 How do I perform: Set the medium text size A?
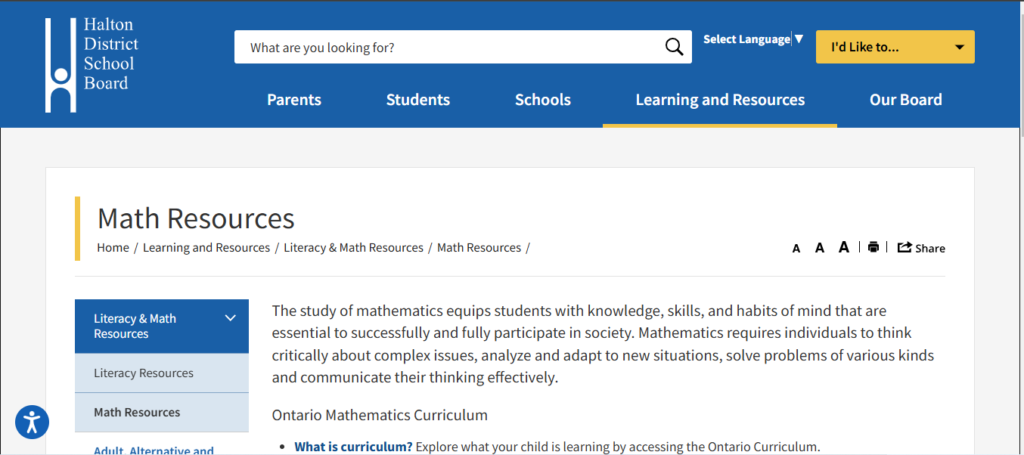[x=820, y=247]
